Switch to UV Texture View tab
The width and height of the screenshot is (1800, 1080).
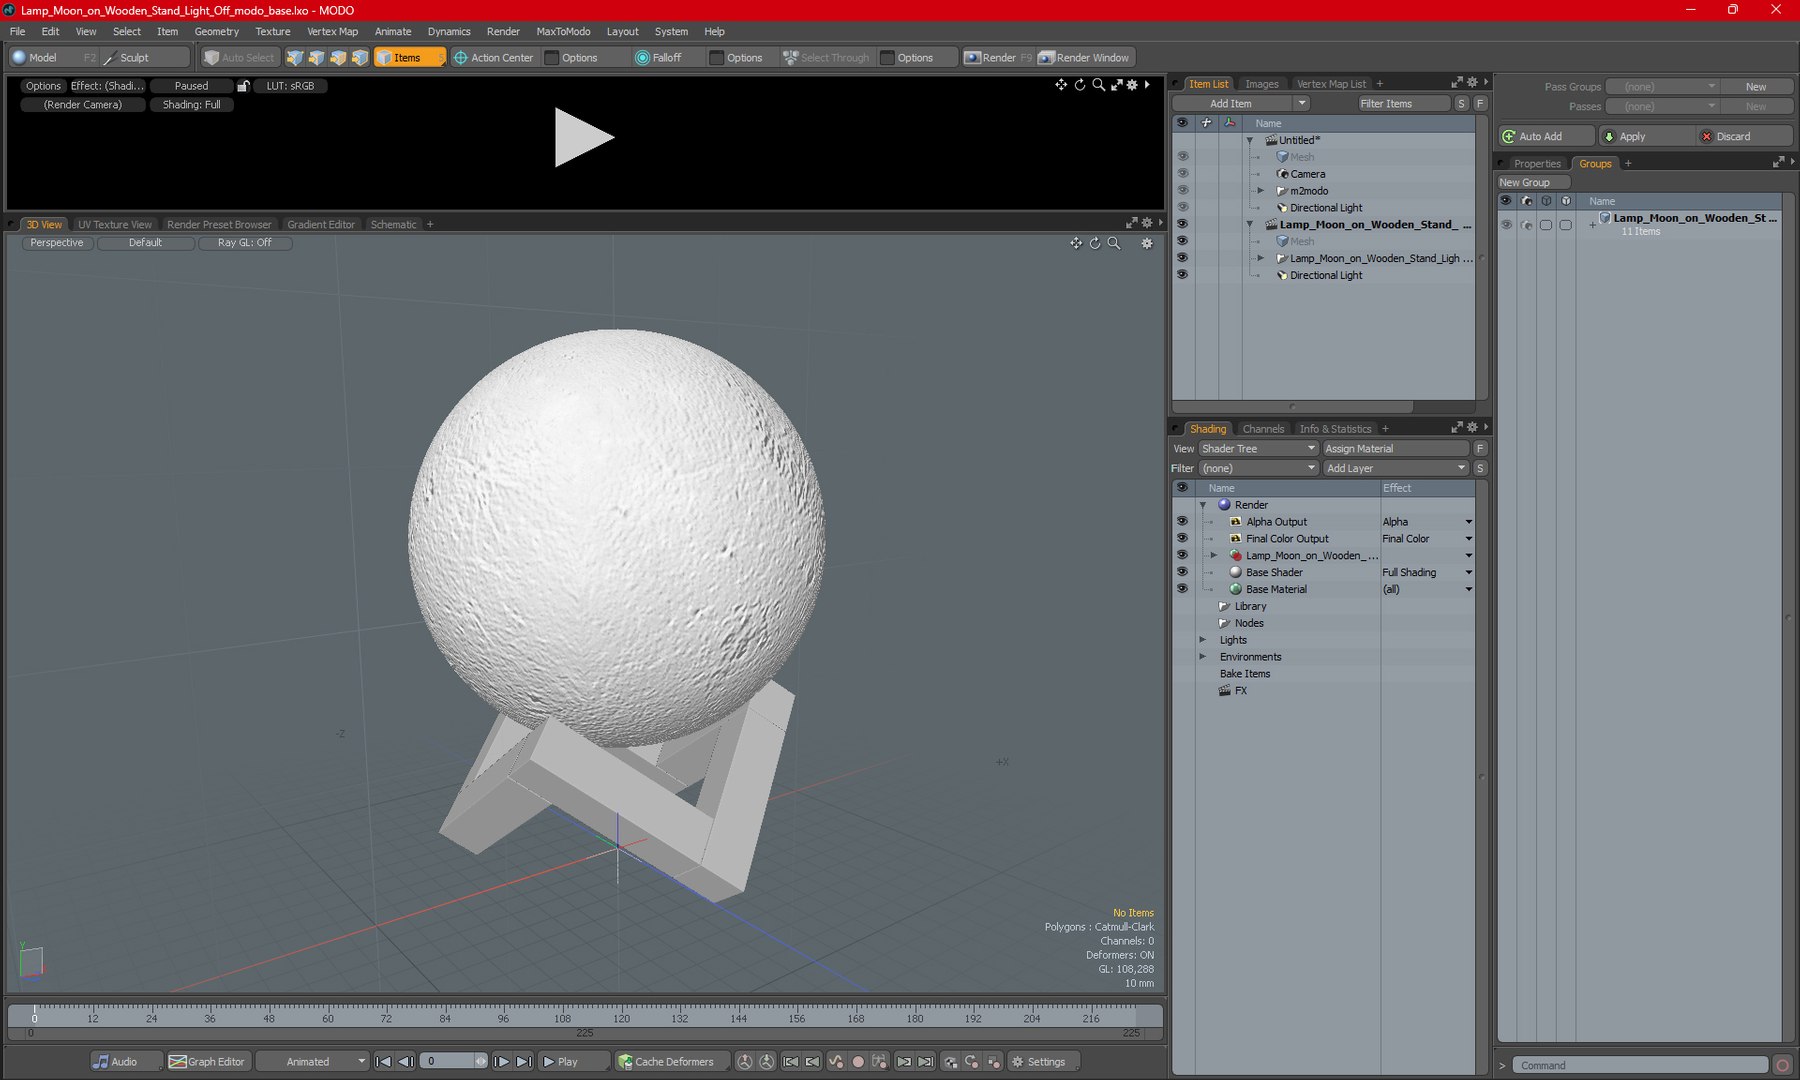click(115, 224)
